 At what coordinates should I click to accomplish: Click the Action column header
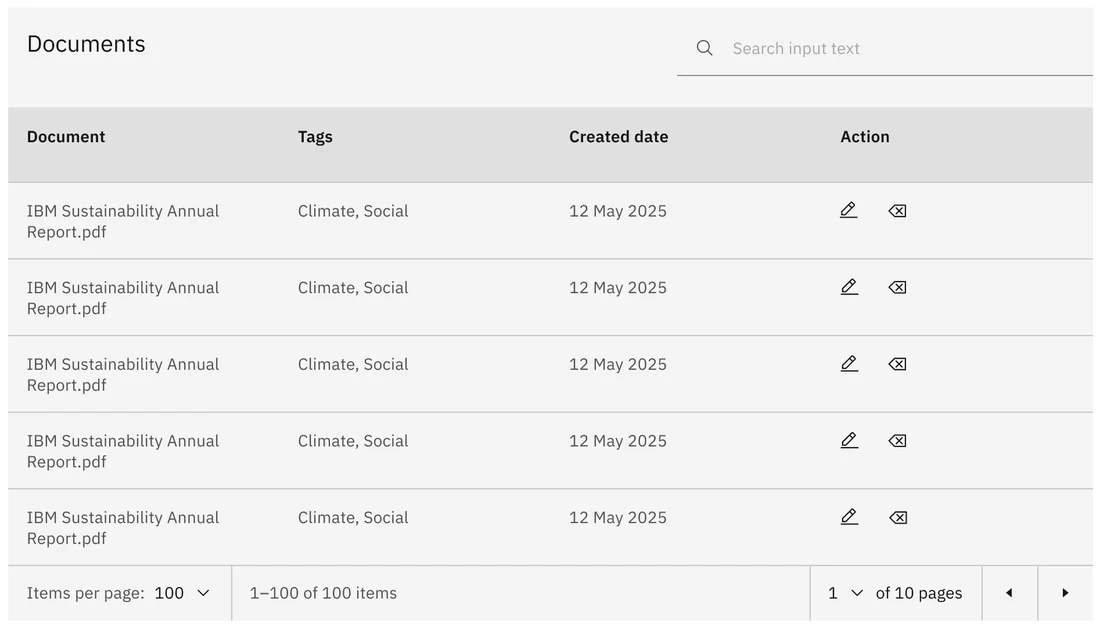(864, 137)
